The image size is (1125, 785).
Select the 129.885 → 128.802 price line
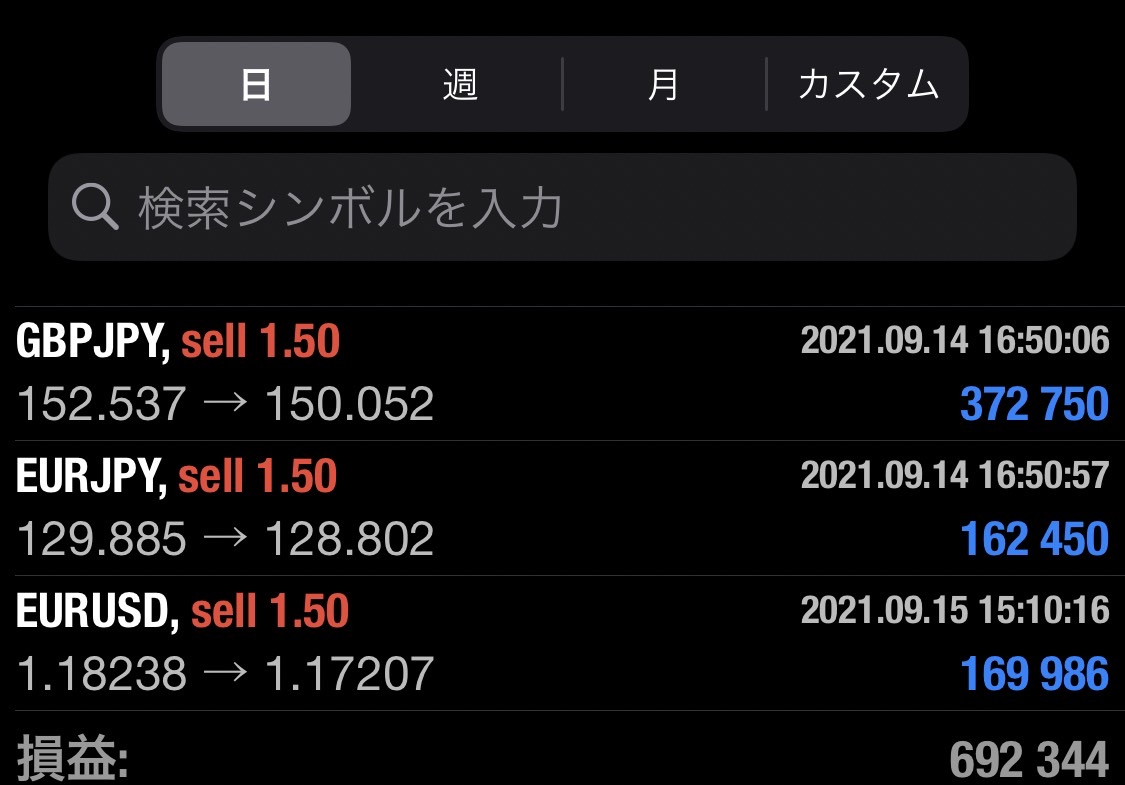click(225, 540)
